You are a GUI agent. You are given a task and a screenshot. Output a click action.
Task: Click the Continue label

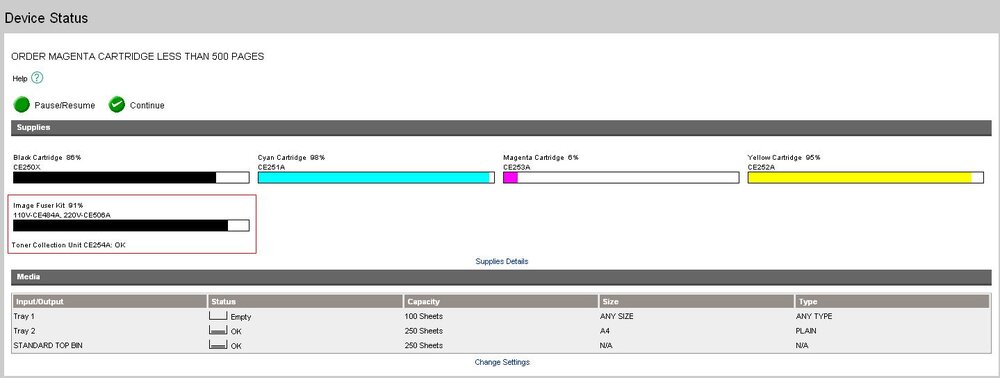tap(147, 105)
